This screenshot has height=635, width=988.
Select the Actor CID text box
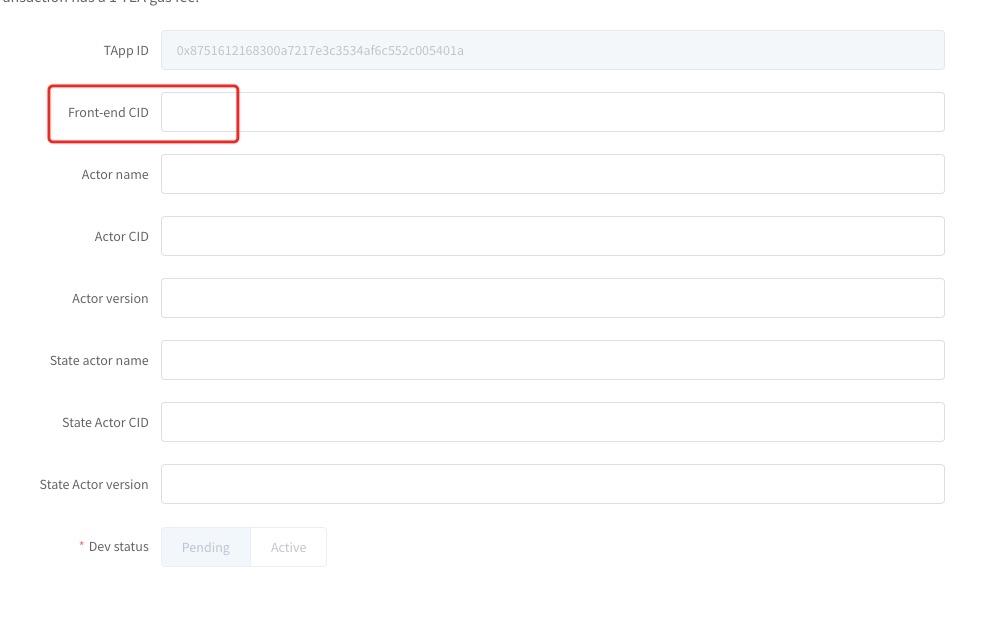pyautogui.click(x=552, y=236)
